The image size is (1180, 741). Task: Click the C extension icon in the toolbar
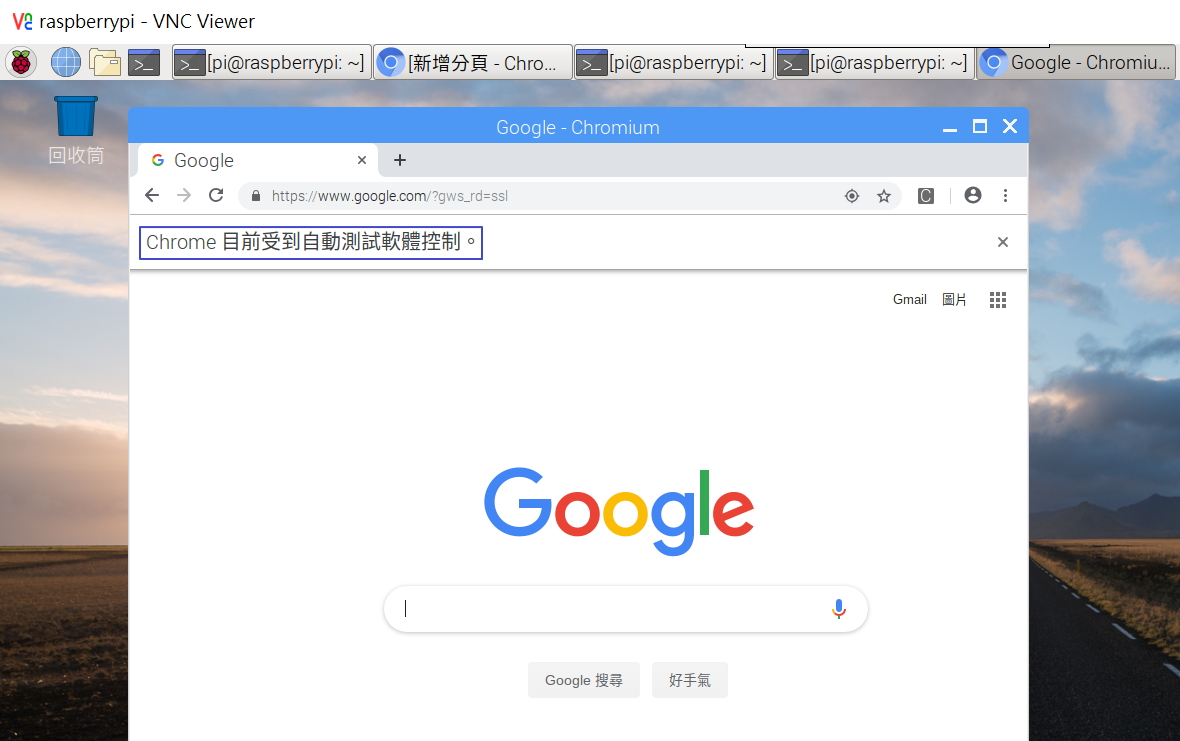tap(925, 195)
